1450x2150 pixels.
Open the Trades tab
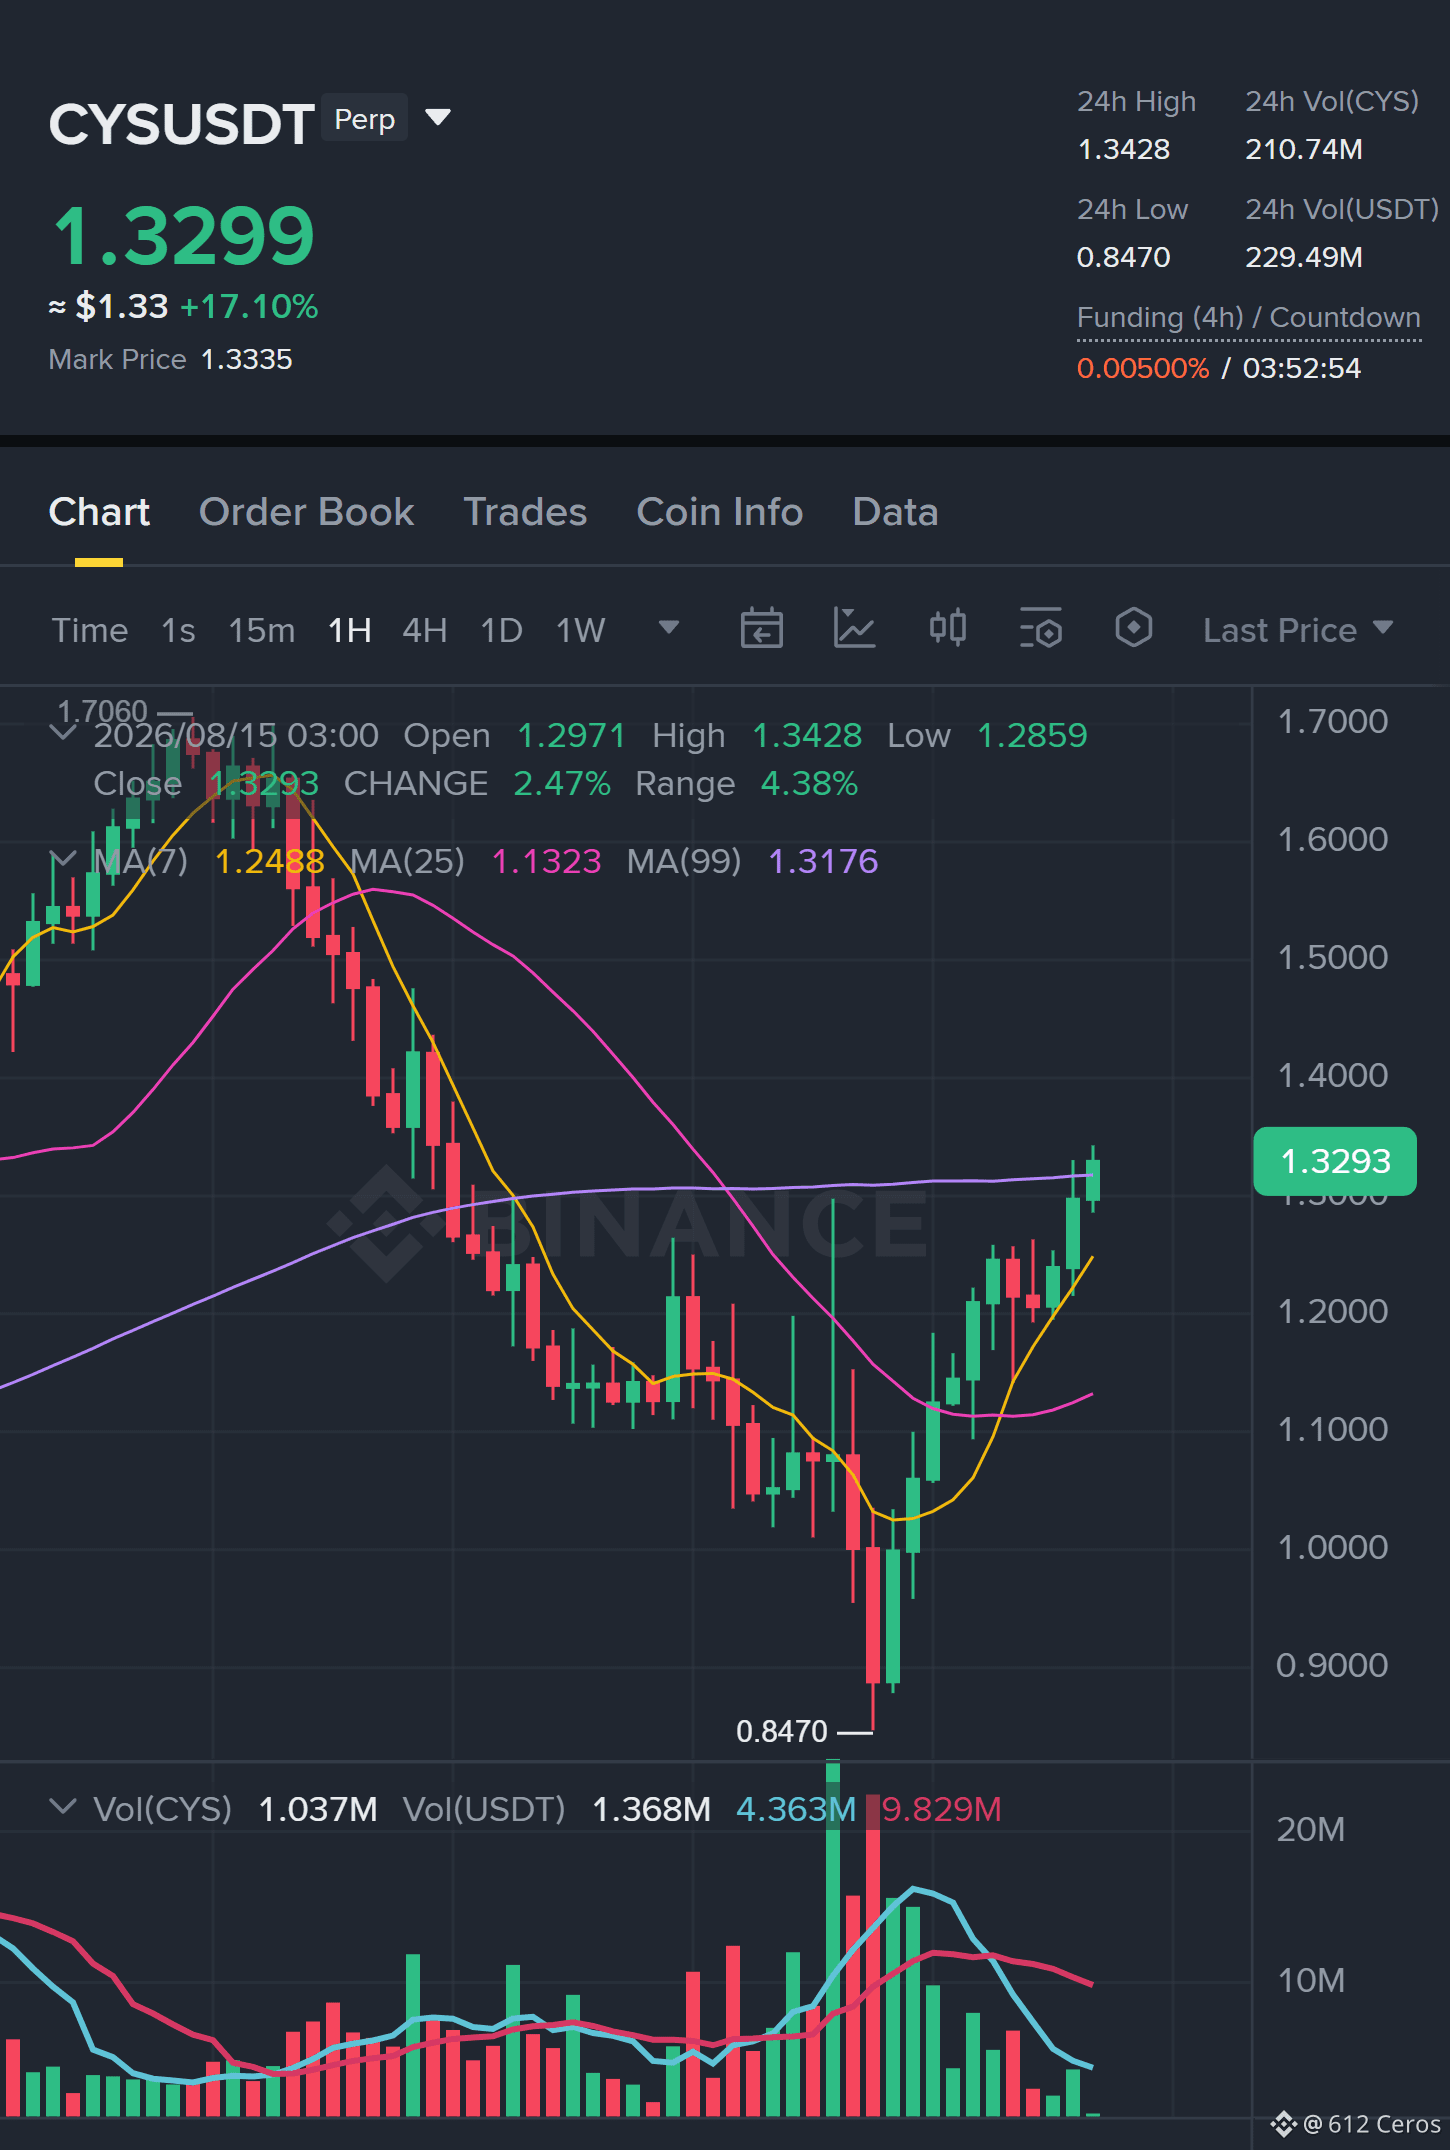[x=525, y=512]
